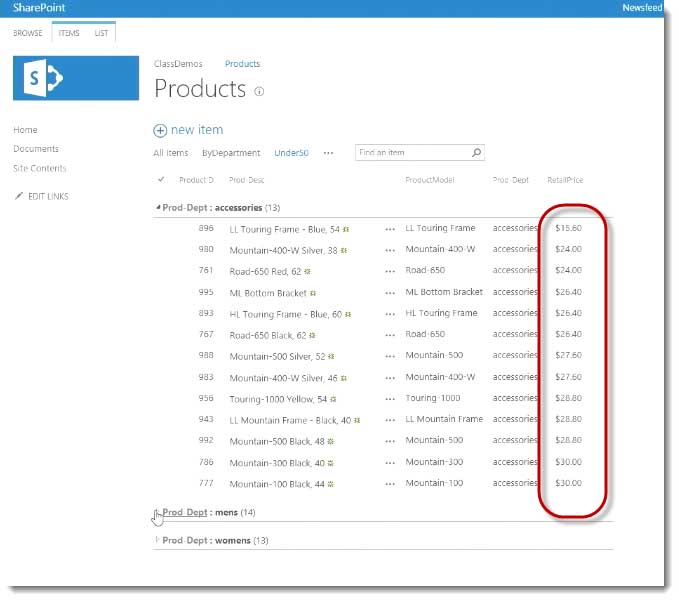Open ellipsis menu for Road-650 Black, 62
Screen dimensions: 679x601
(390, 335)
